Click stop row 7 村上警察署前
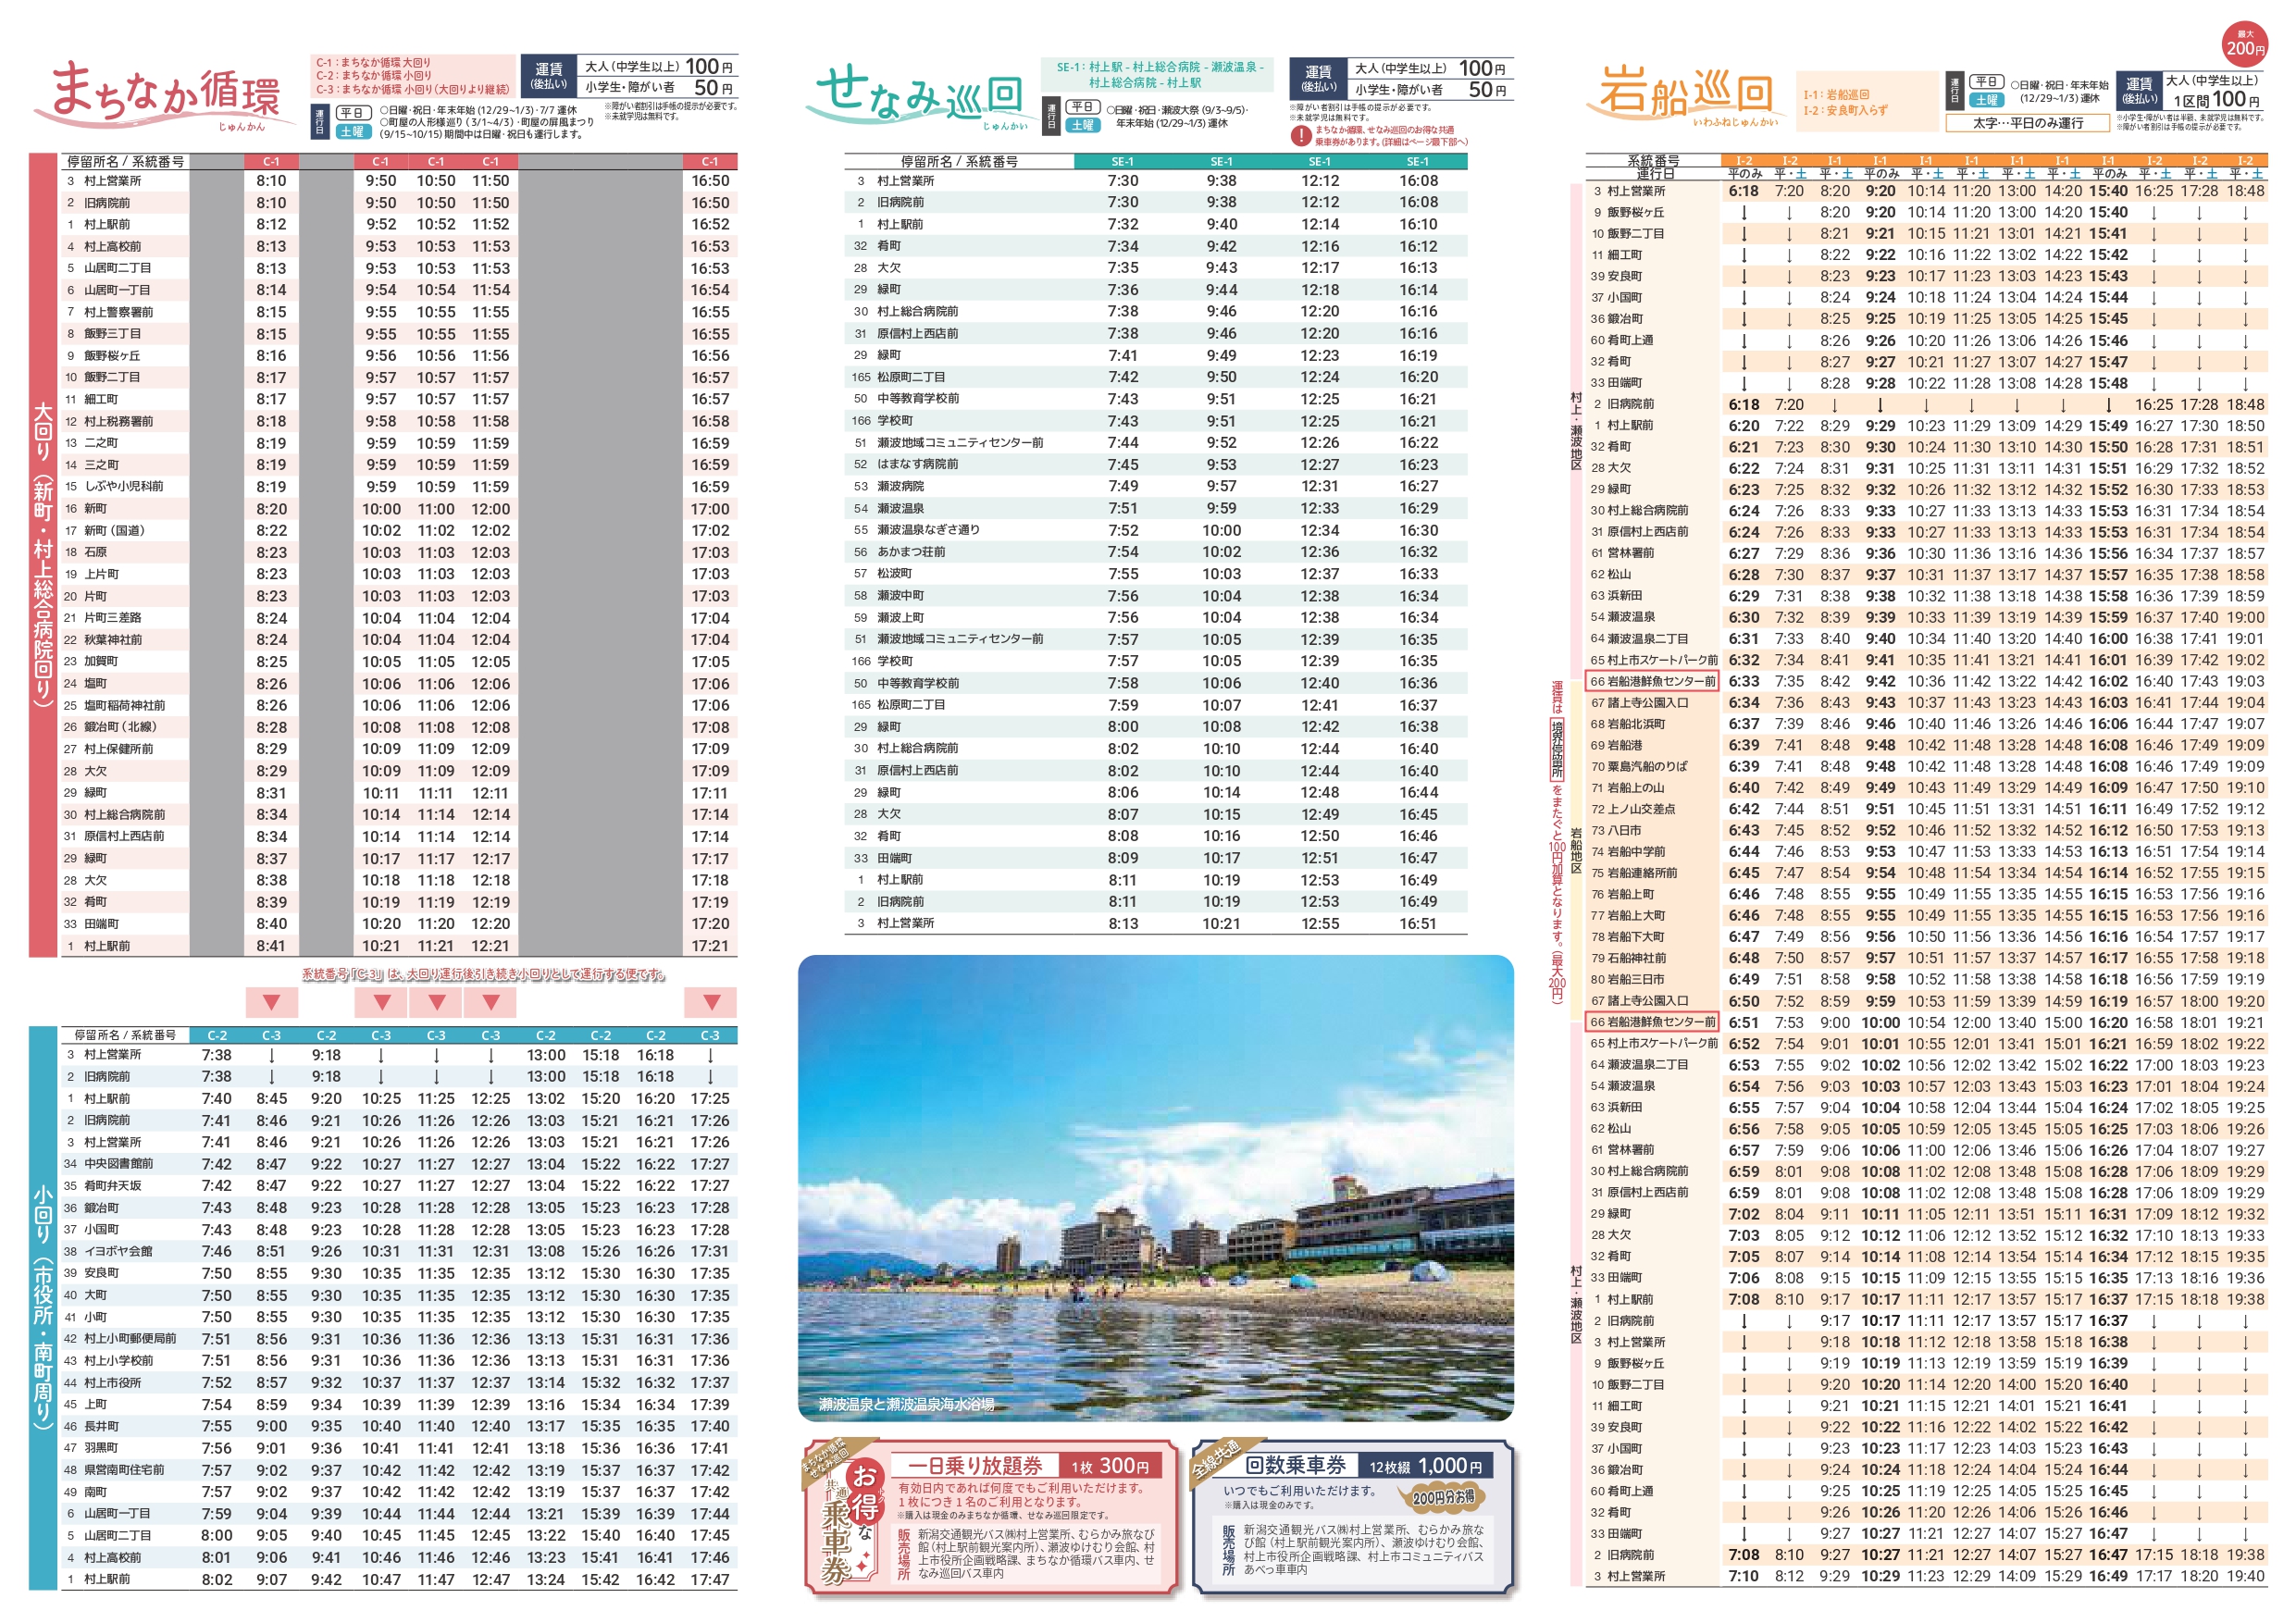 click(x=400, y=312)
